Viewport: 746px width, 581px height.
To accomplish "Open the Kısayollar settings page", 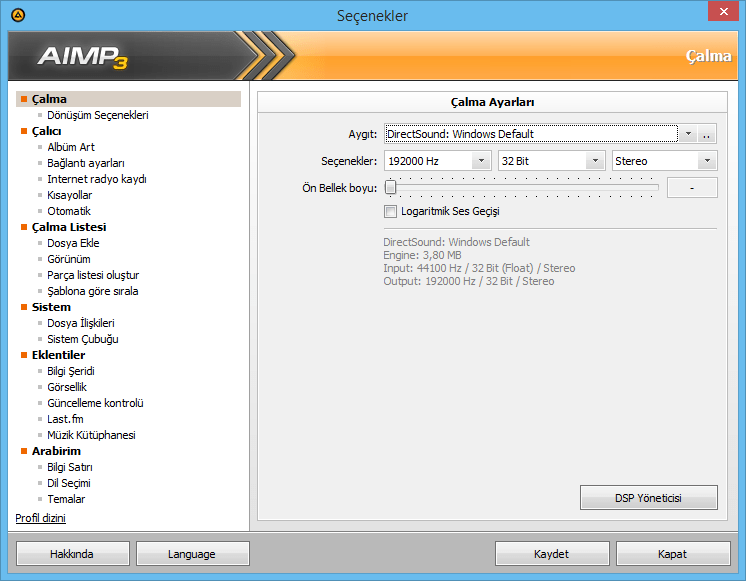I will point(69,195).
